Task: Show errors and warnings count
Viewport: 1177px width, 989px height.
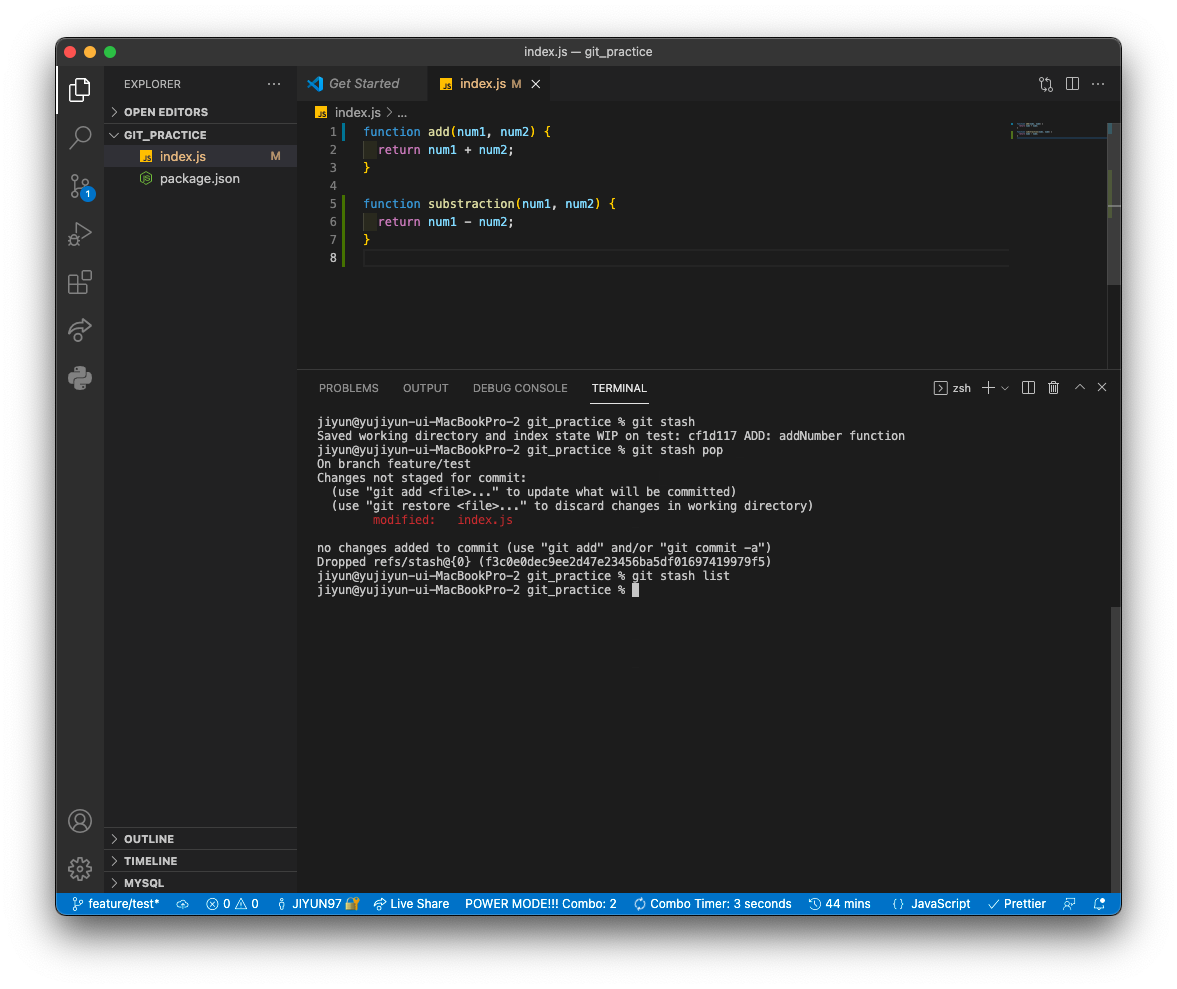Action: click(x=232, y=904)
